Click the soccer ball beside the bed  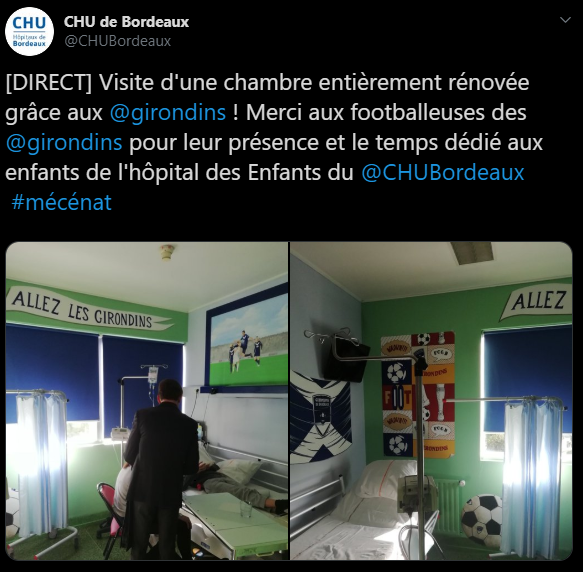(x=482, y=520)
